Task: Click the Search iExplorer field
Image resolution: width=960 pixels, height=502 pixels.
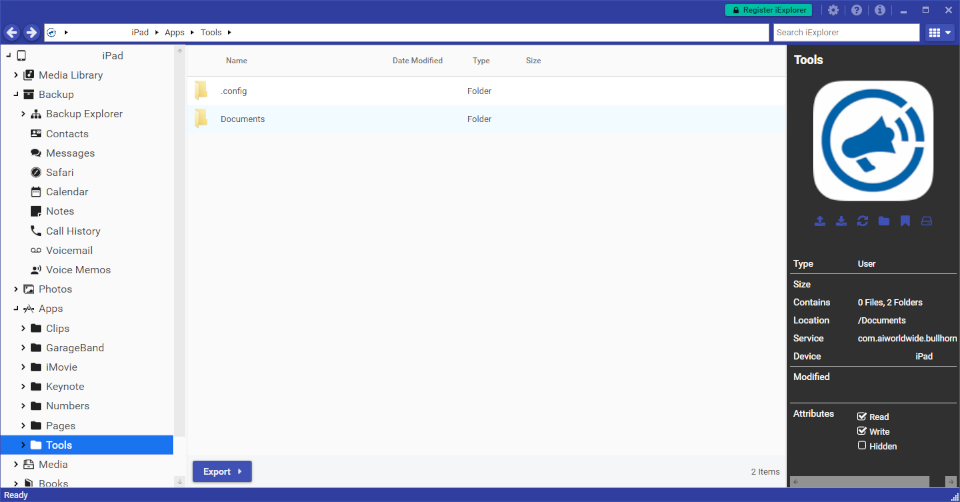Action: 845,33
